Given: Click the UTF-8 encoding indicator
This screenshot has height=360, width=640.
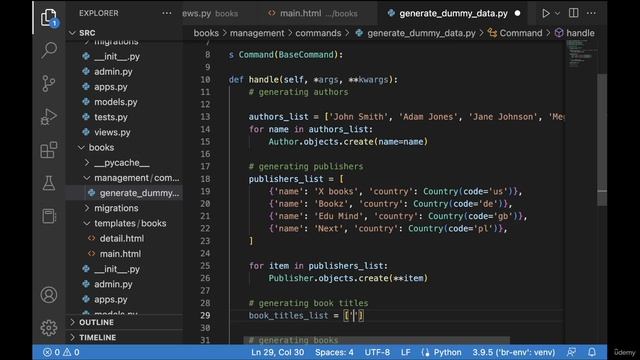Looking at the screenshot, I should point(377,352).
